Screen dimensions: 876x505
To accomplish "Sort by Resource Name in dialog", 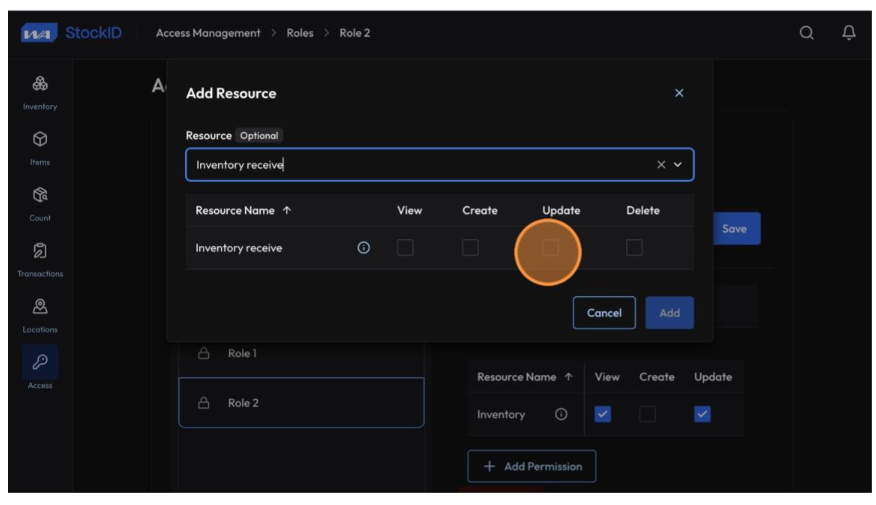I will pyautogui.click(x=243, y=211).
